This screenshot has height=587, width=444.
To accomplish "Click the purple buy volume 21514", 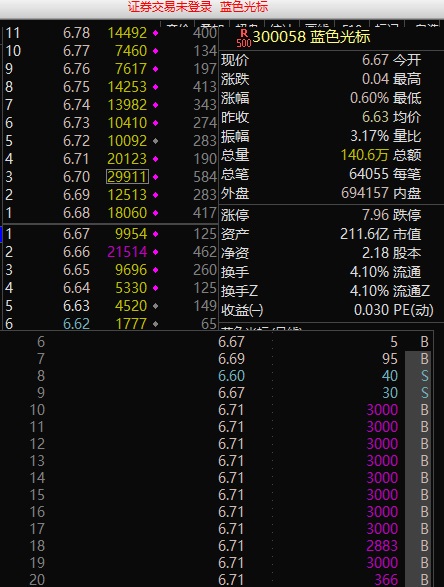I will [127, 252].
